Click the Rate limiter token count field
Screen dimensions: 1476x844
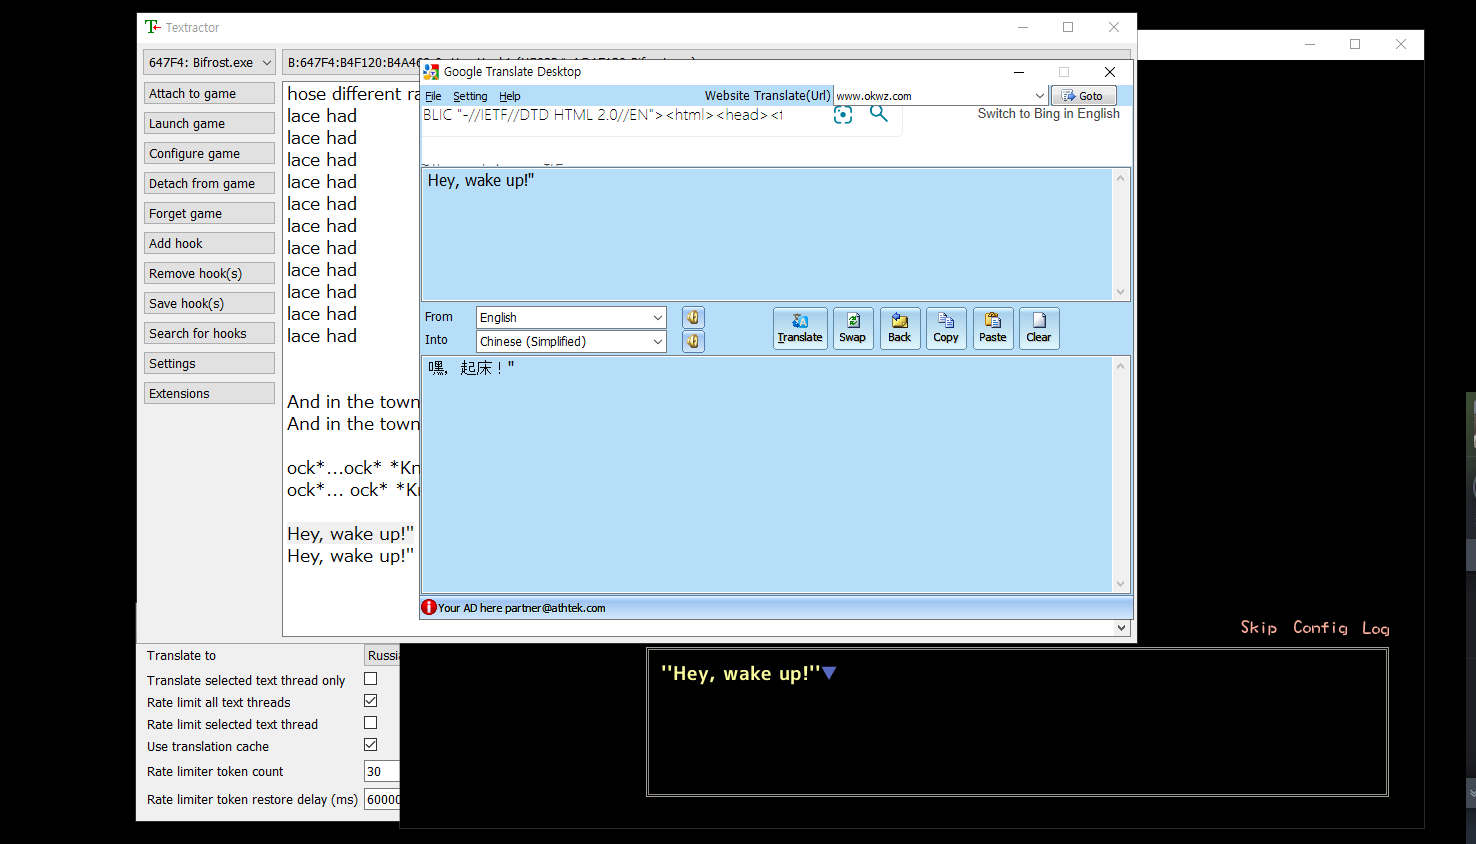click(x=382, y=771)
